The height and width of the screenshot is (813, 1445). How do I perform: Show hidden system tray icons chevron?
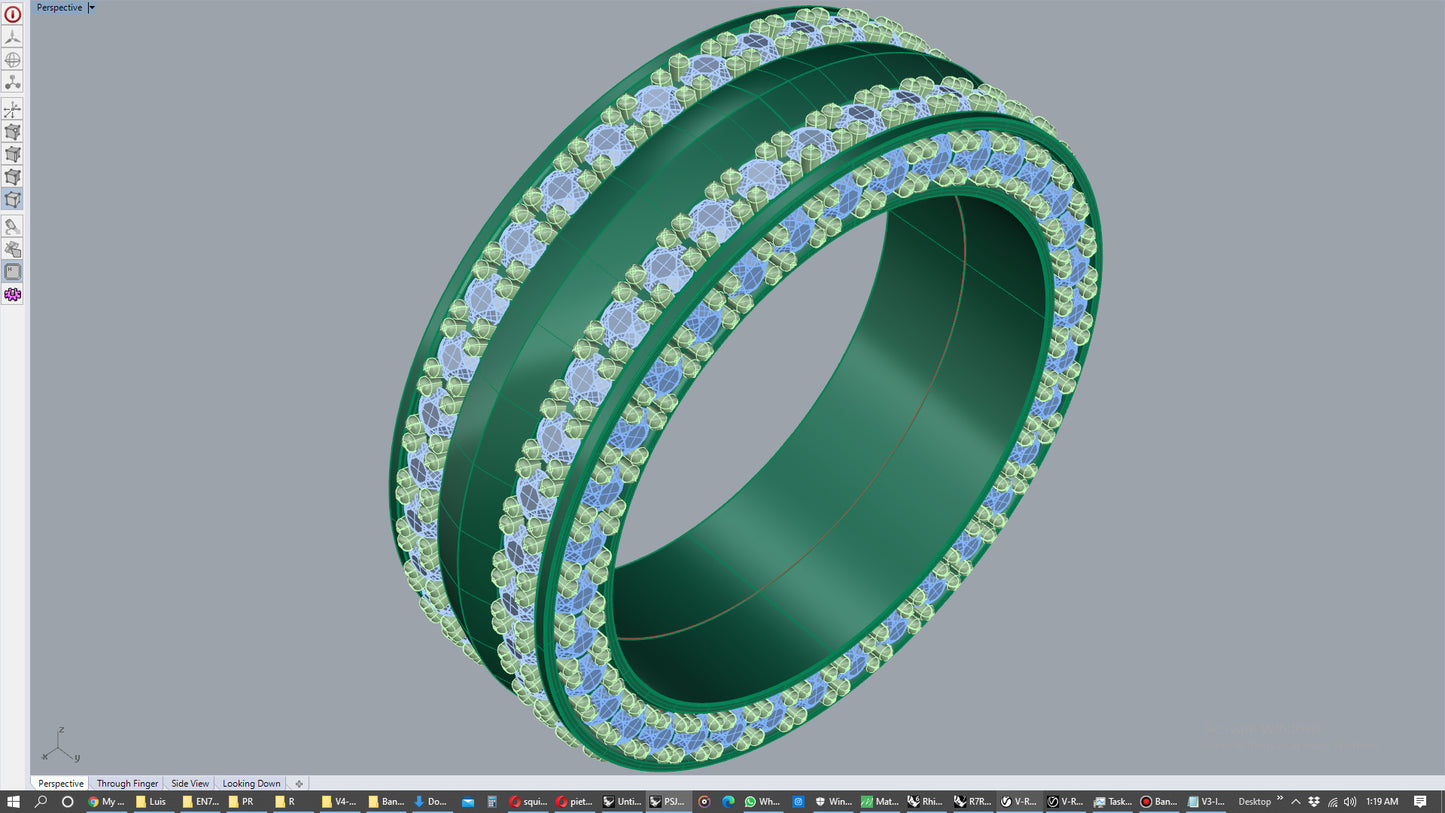(1296, 802)
